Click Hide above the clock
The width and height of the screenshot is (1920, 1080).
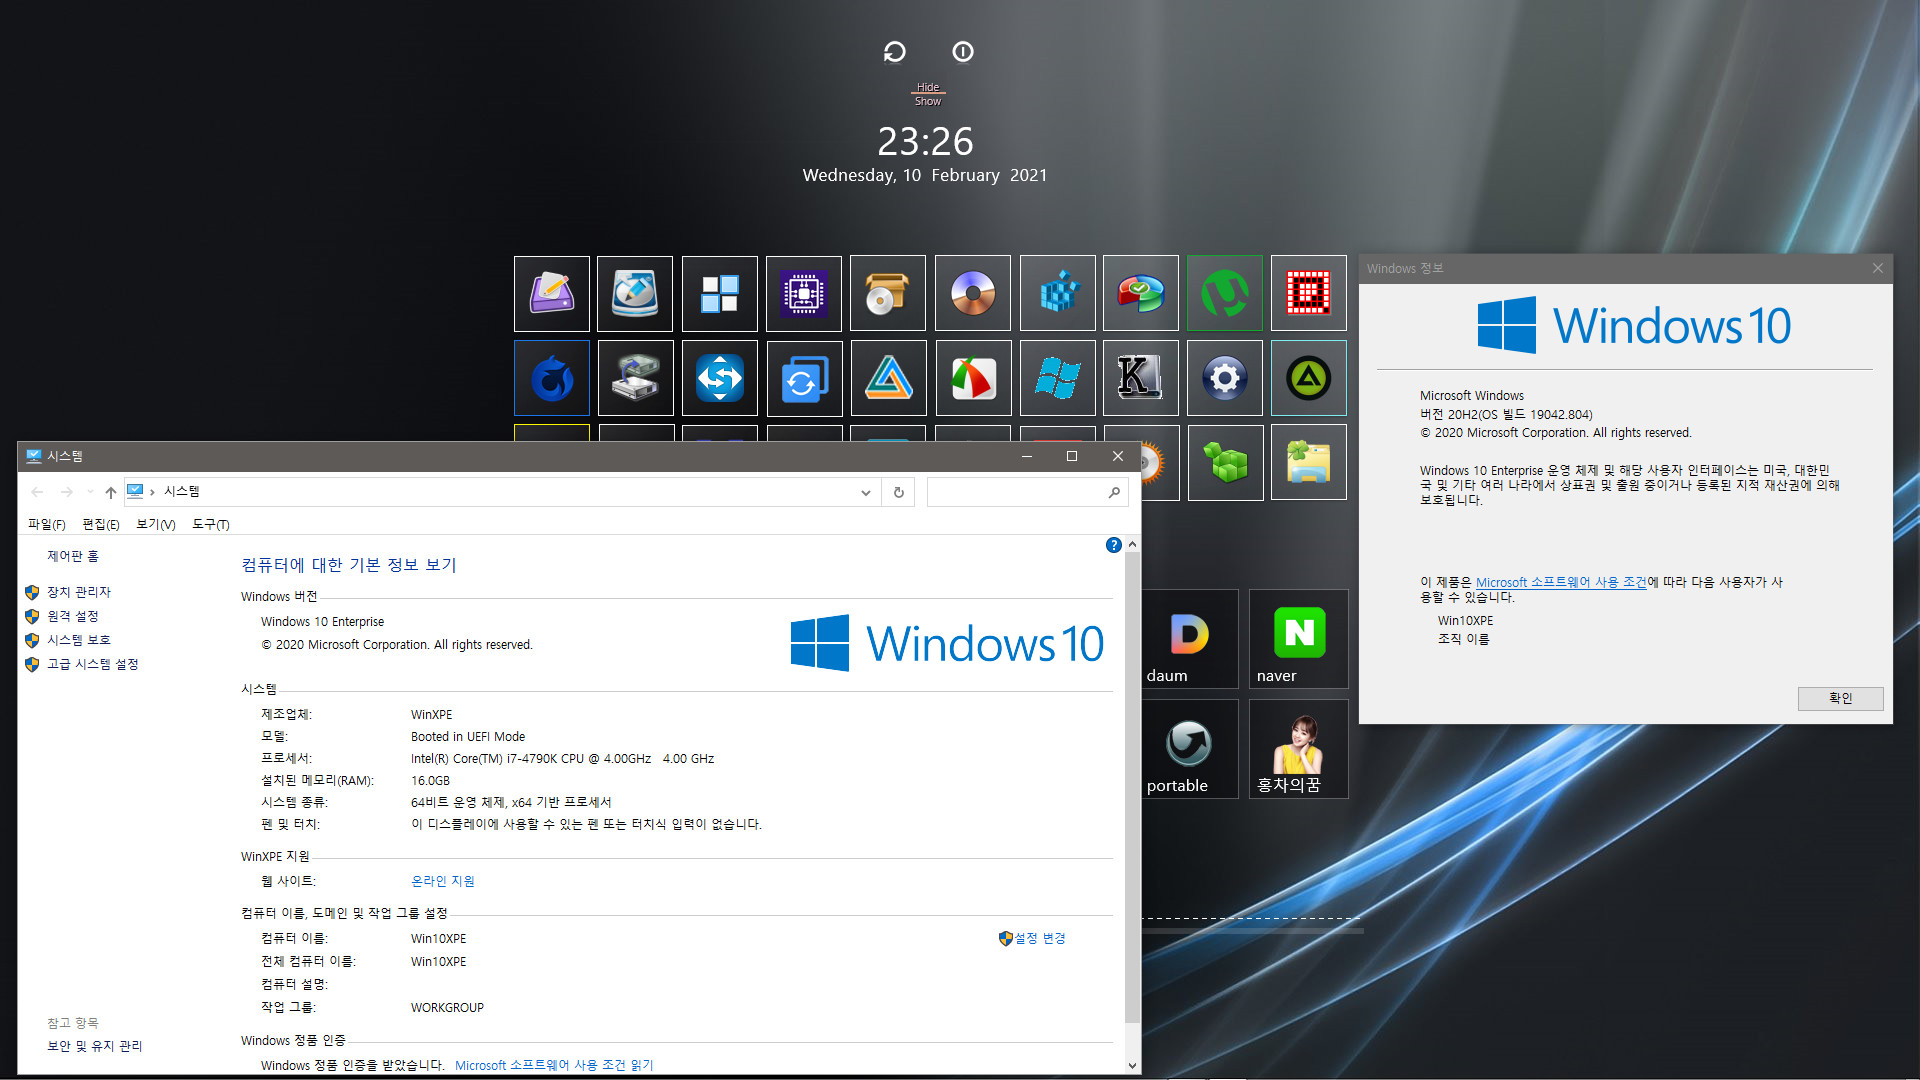point(928,87)
